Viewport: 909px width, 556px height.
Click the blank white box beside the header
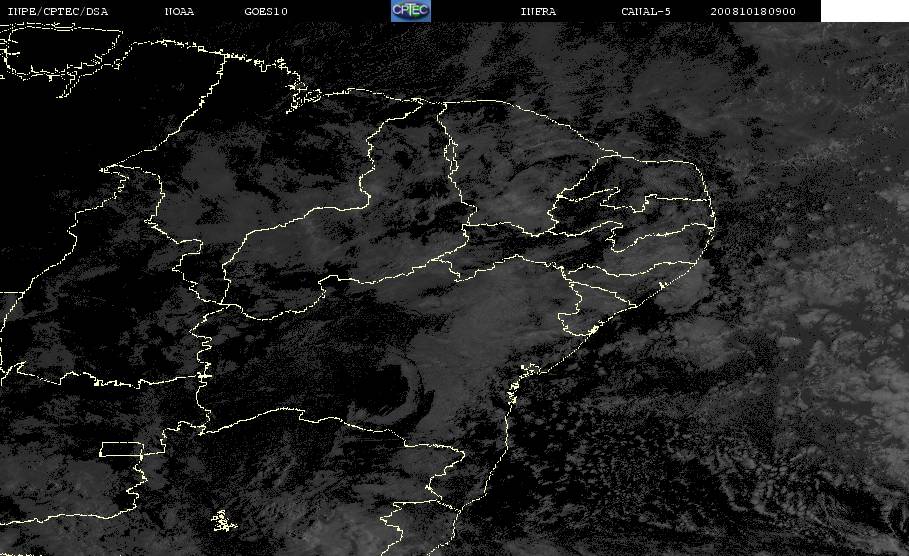[865, 11]
